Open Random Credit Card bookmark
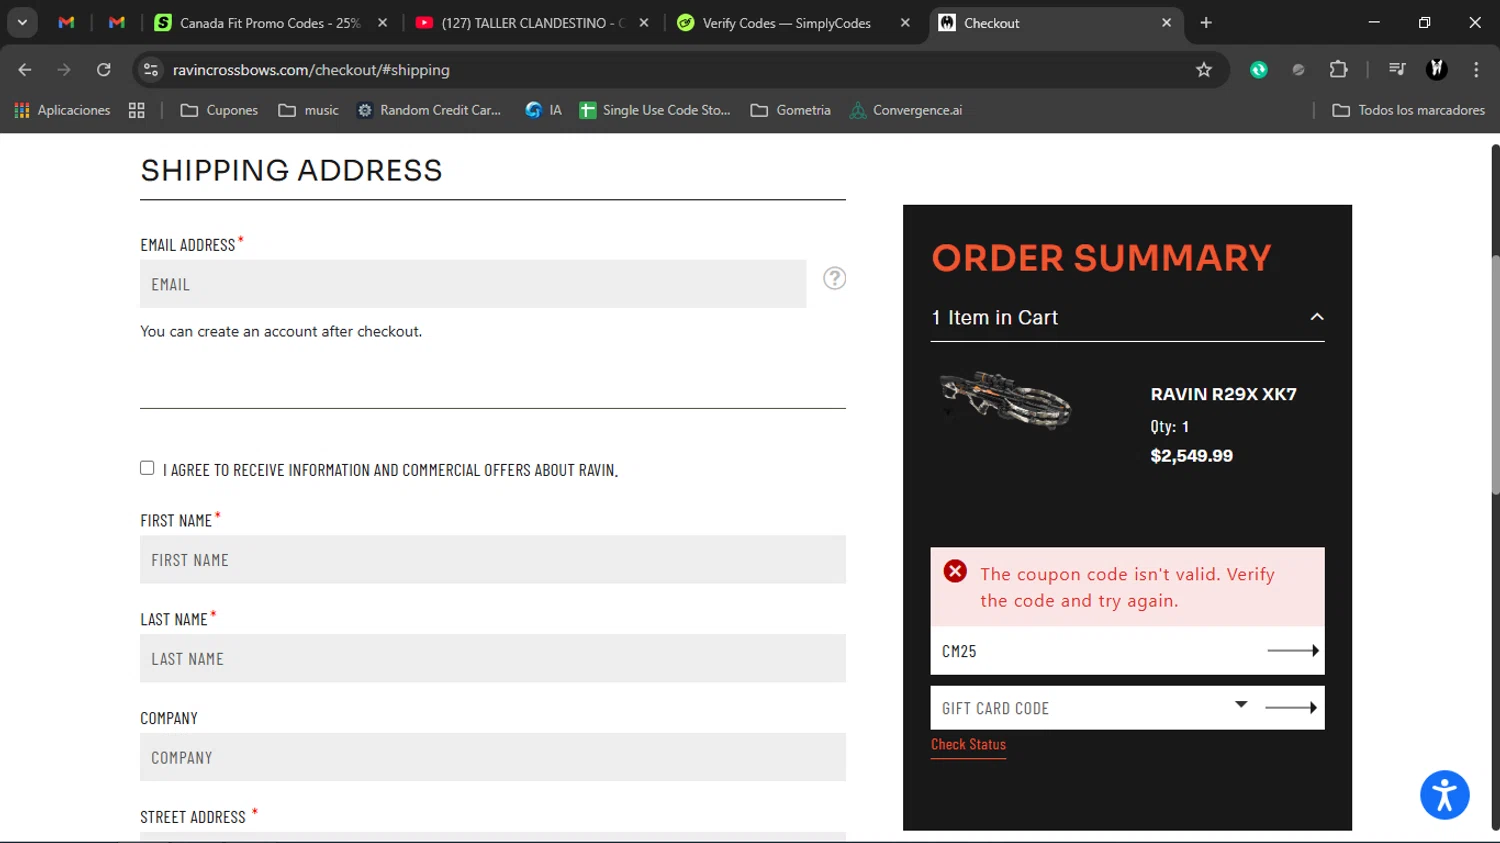 click(x=429, y=110)
